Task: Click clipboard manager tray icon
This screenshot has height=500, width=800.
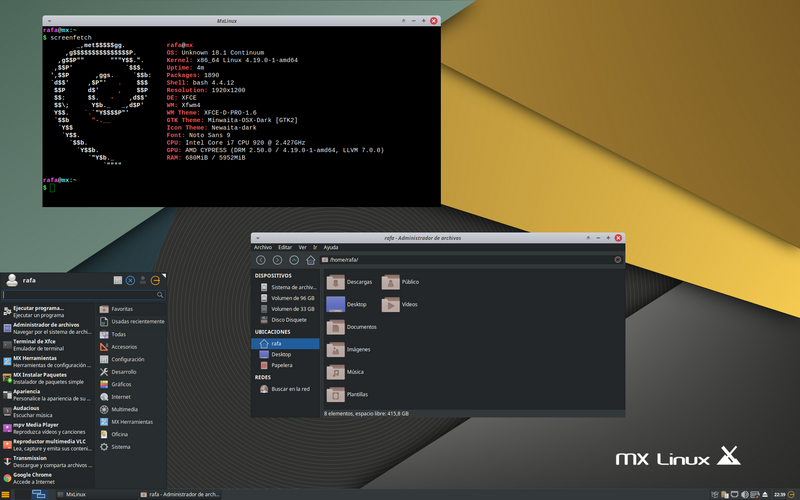Action: (724, 494)
